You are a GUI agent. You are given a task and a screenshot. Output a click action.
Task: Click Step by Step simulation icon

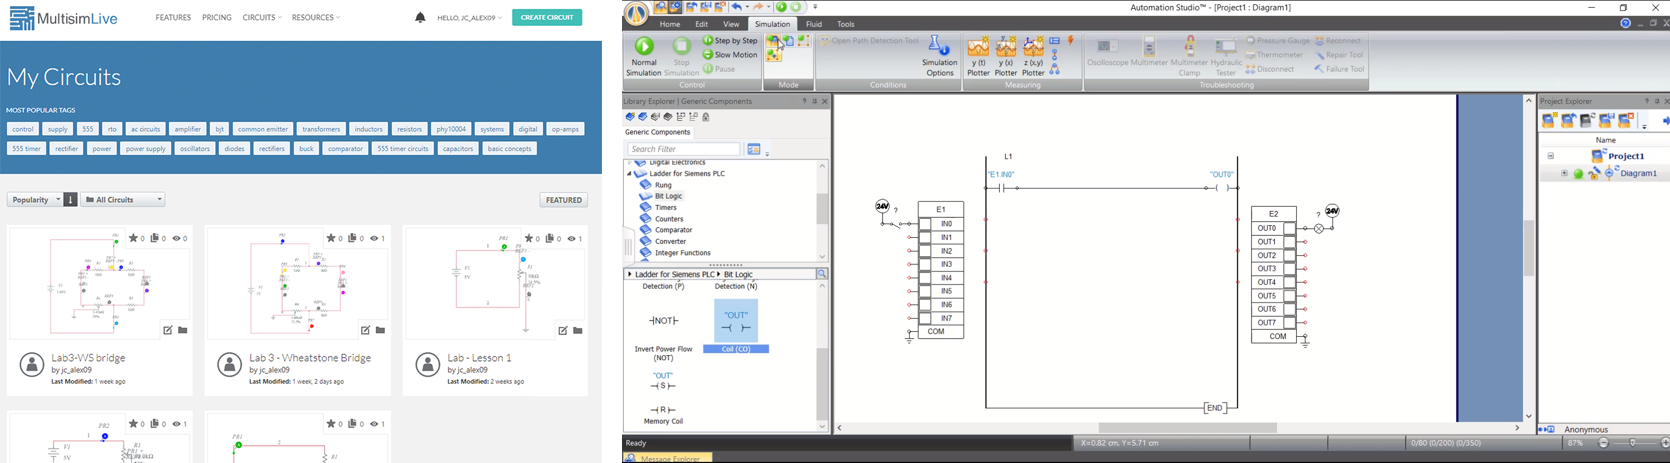point(708,41)
